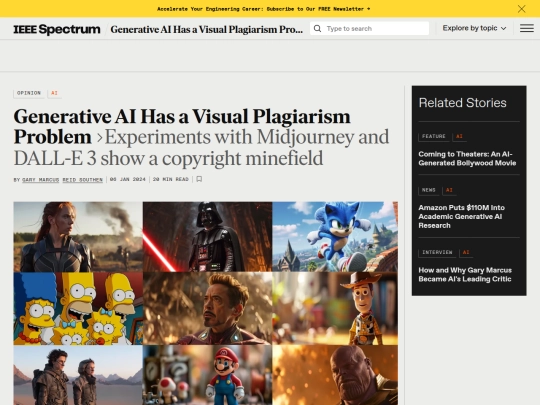The width and height of the screenshot is (540, 405).
Task: Click the two desert figures image
Action: pyautogui.click(x=78, y=375)
